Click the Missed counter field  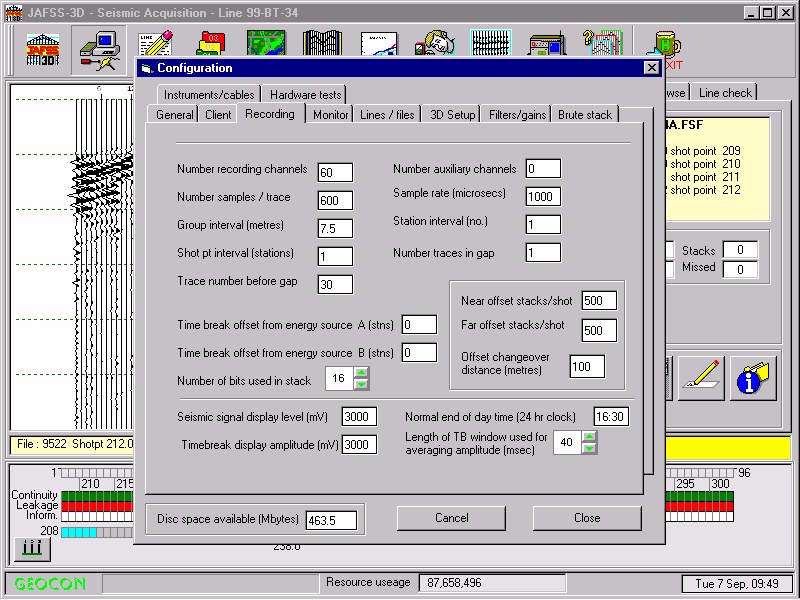point(740,269)
